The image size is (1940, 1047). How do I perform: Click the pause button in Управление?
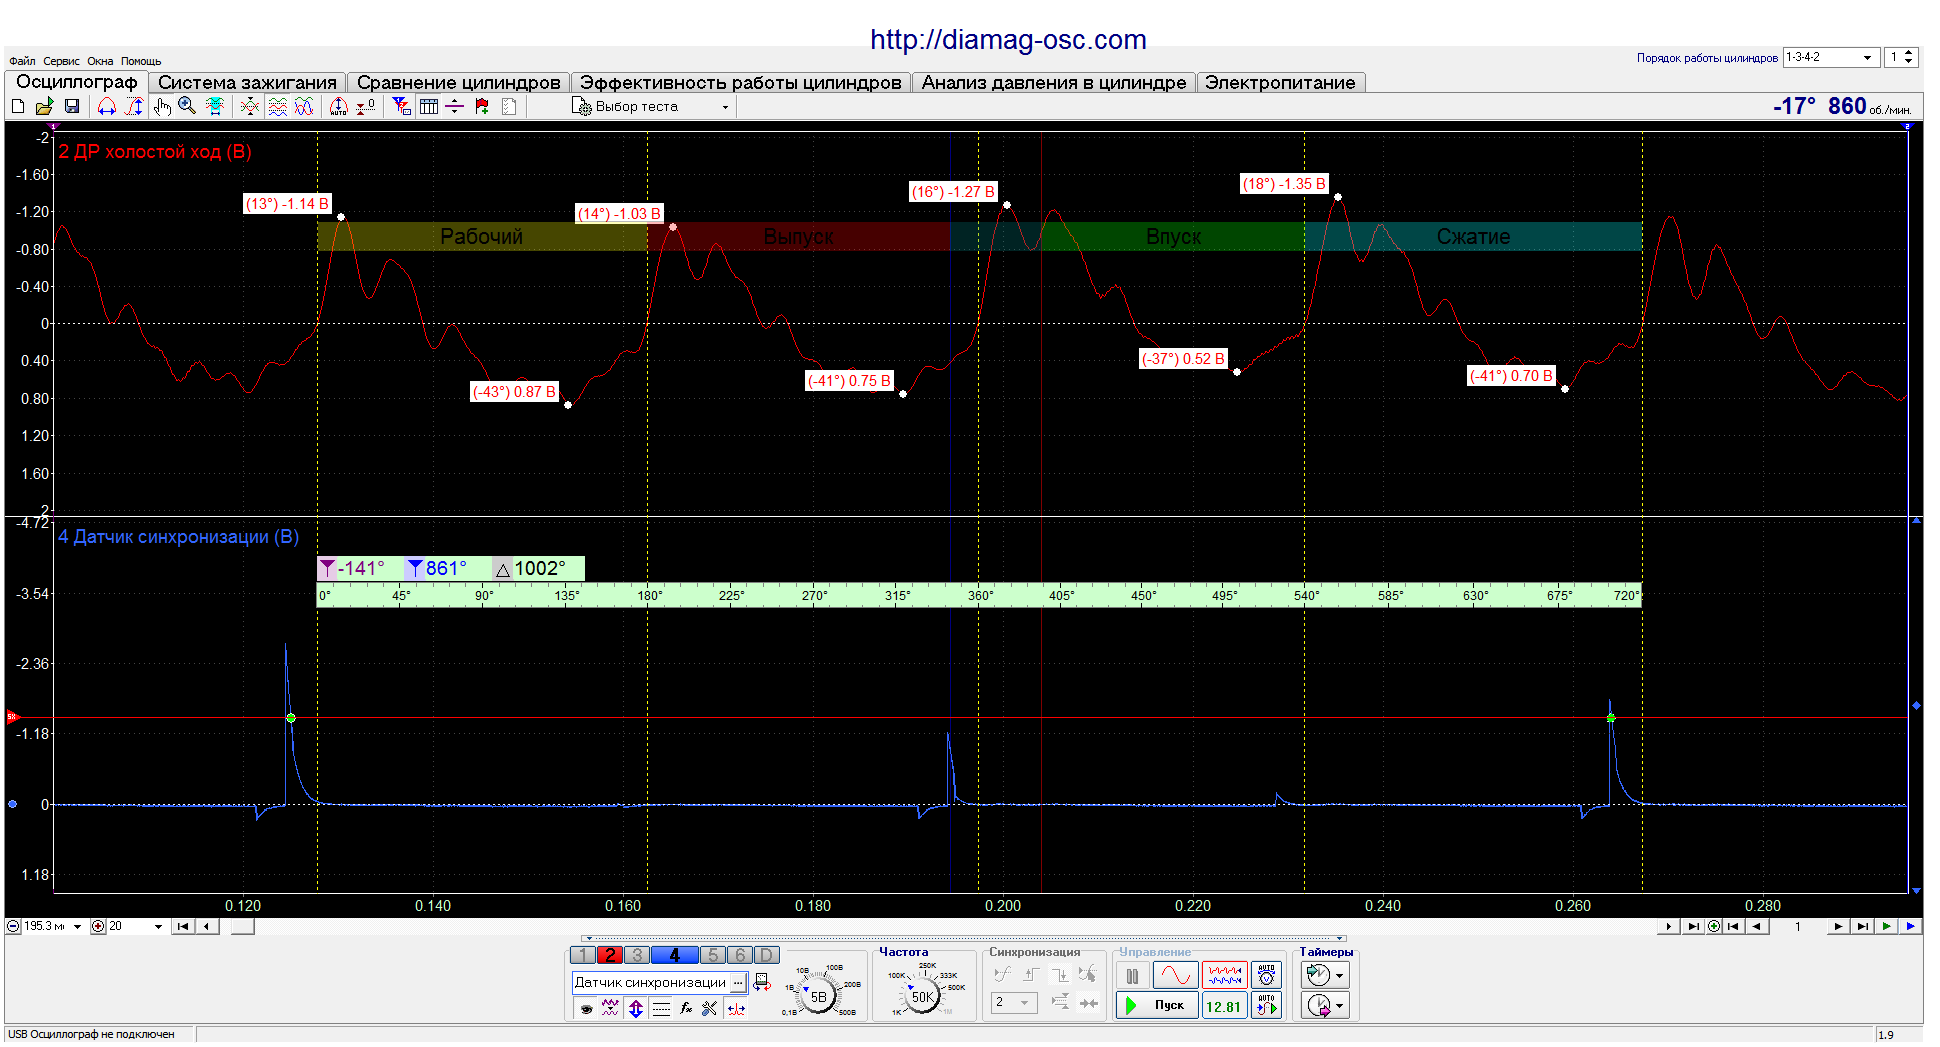(1132, 975)
